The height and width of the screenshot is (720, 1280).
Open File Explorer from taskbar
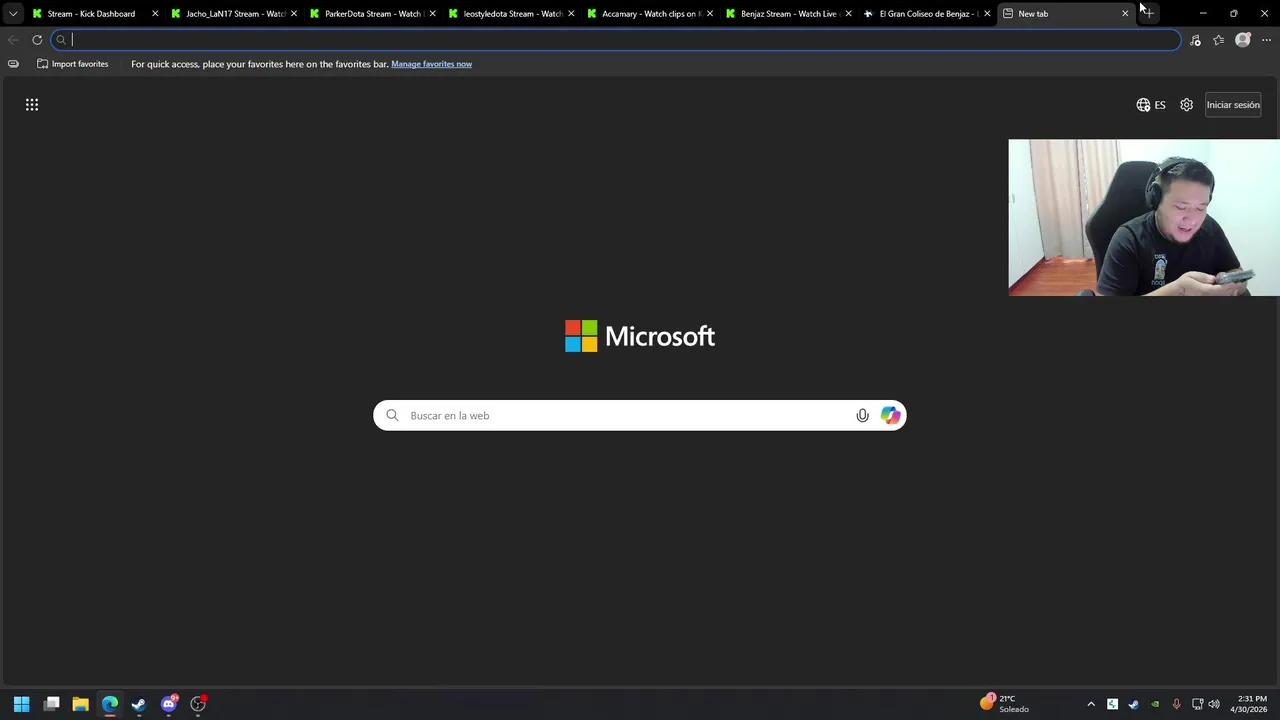[x=81, y=704]
